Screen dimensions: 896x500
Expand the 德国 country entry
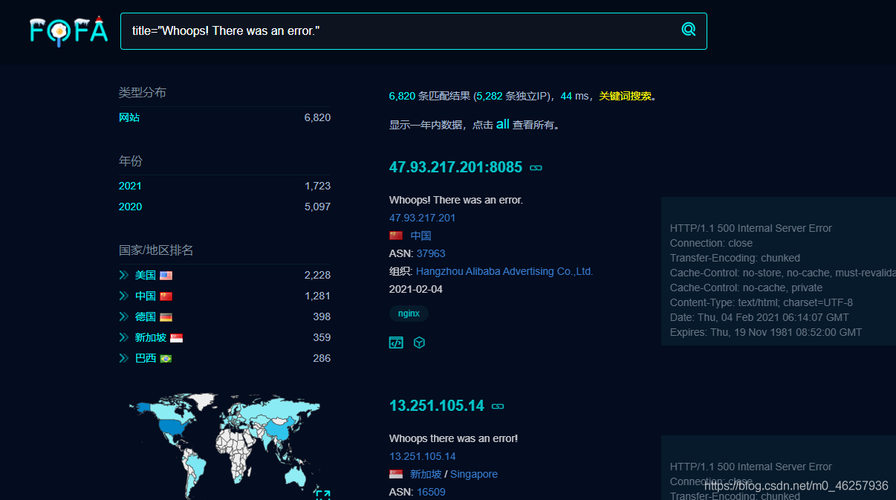123,317
